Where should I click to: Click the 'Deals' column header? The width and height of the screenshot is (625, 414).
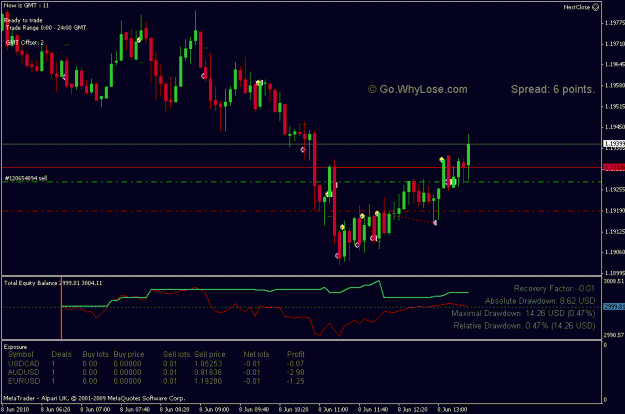[61, 354]
